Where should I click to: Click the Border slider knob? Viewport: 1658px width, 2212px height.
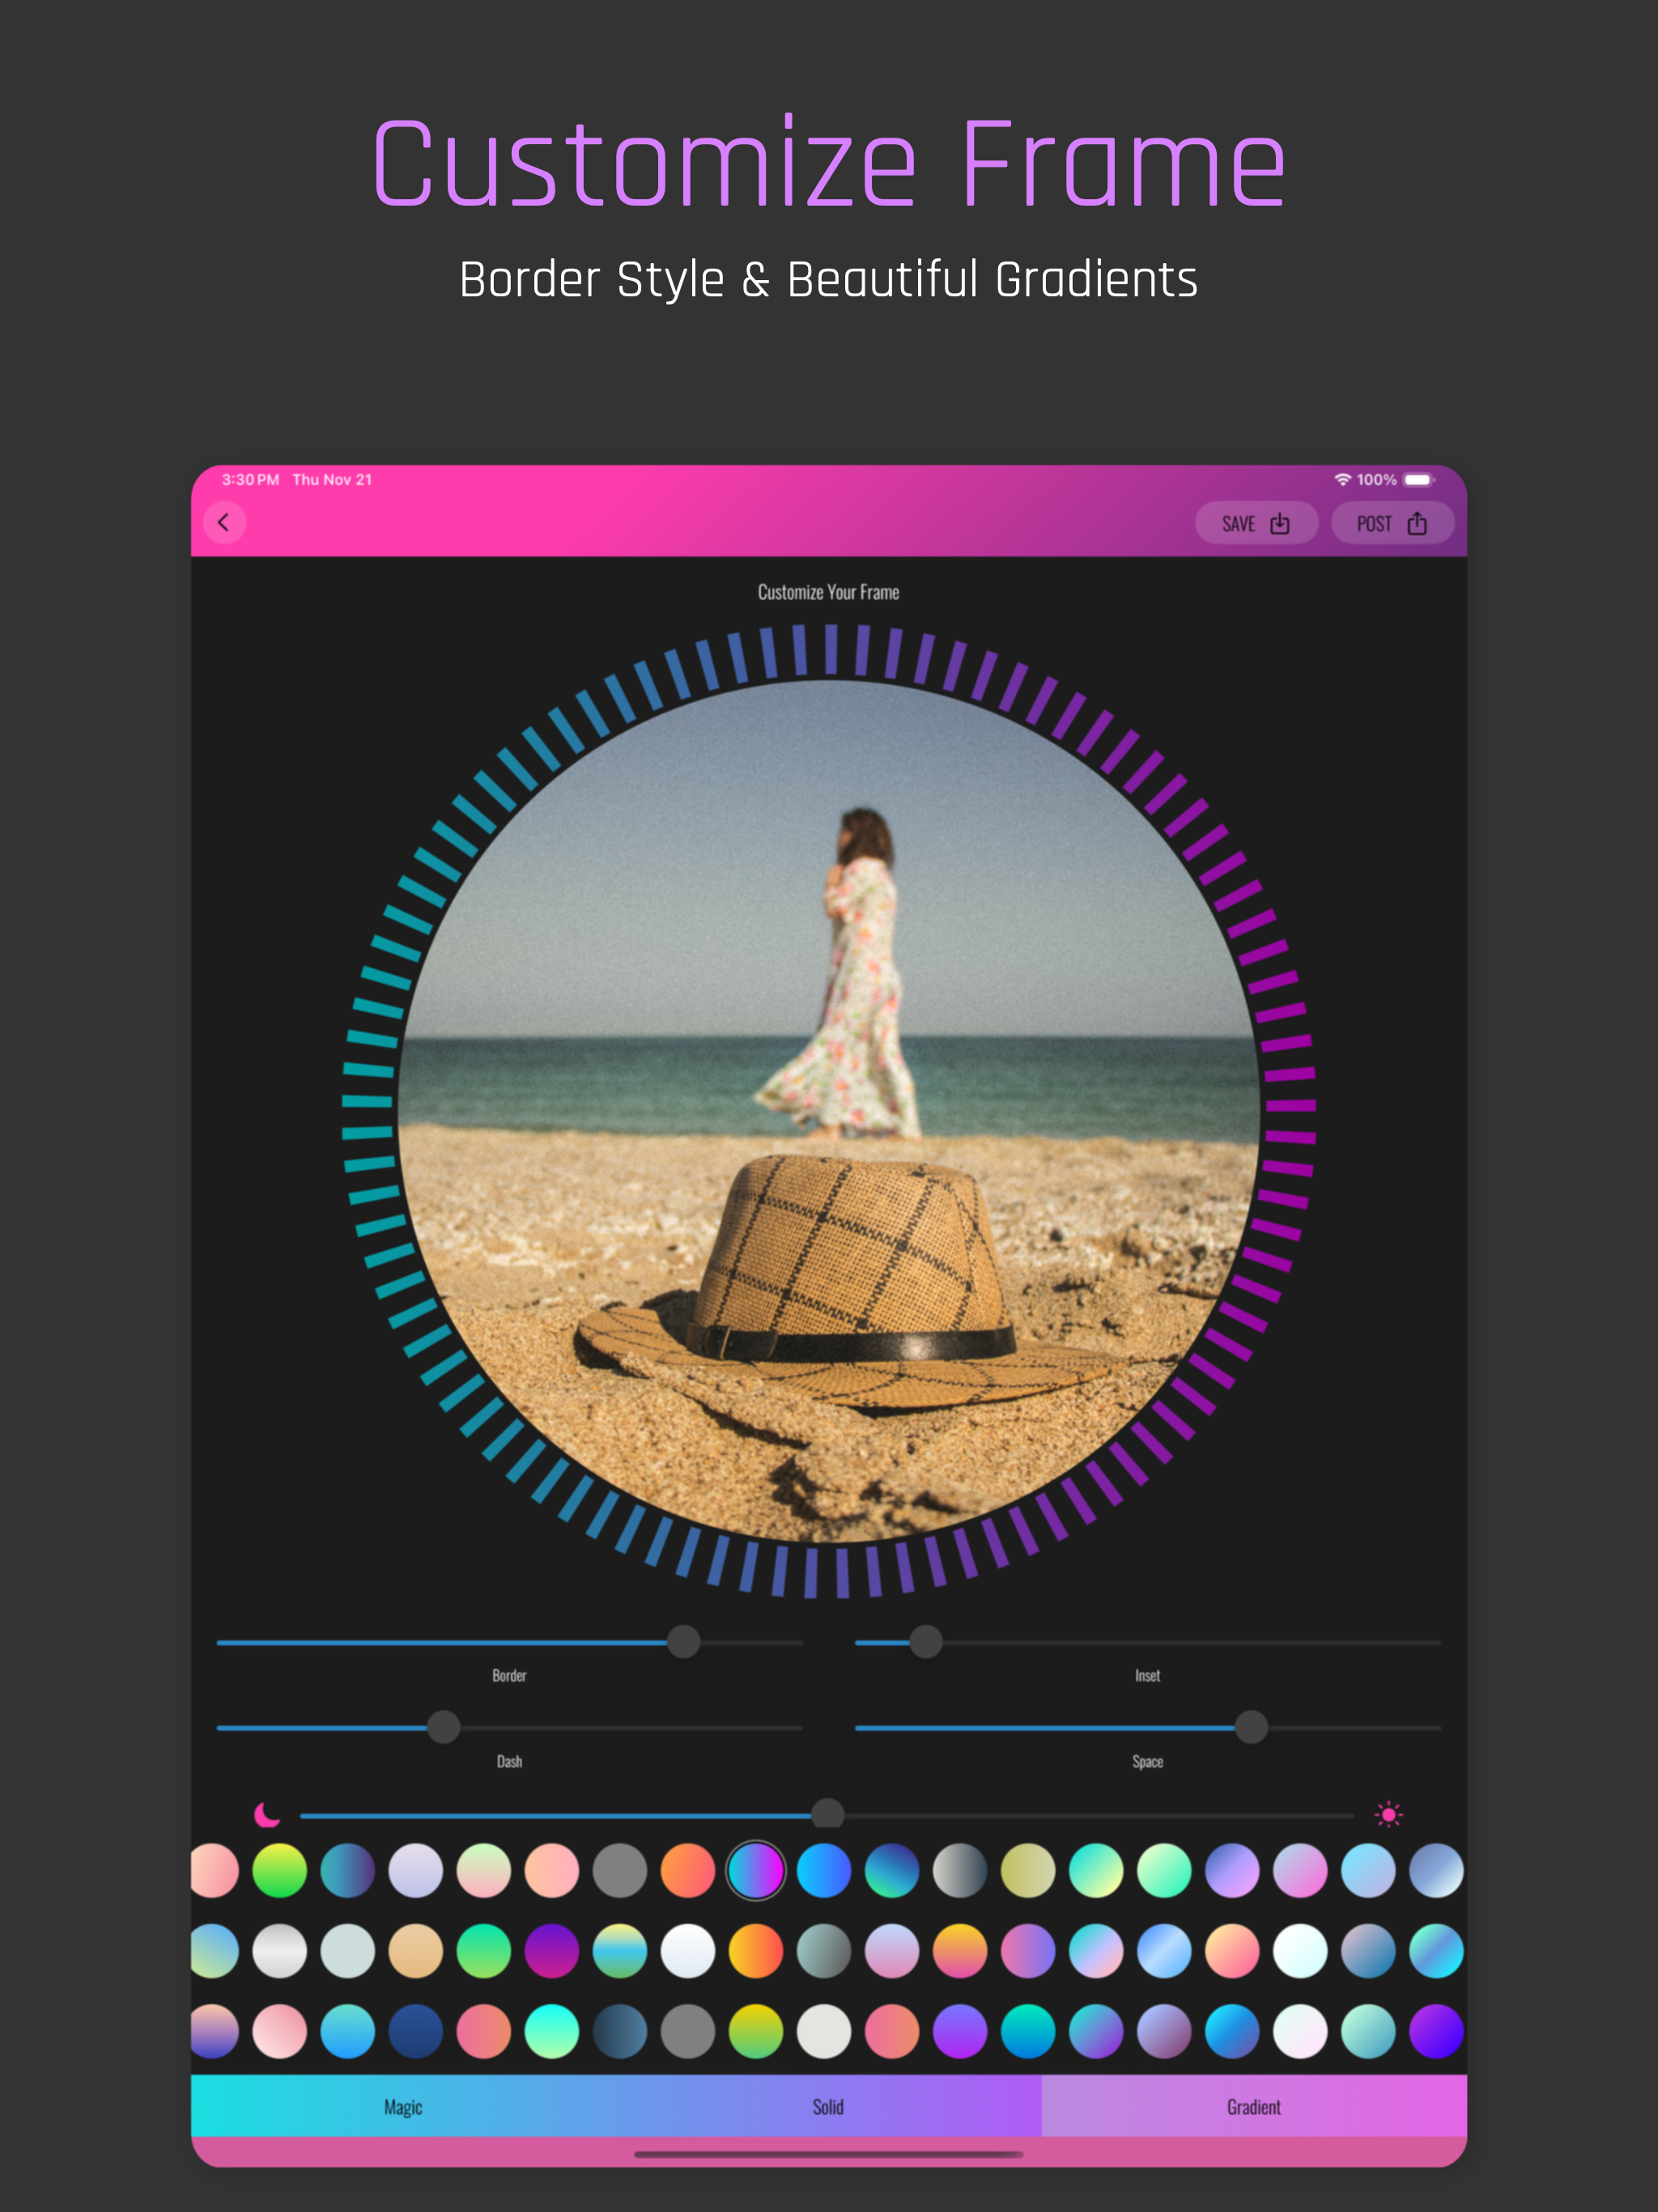pyautogui.click(x=683, y=1641)
